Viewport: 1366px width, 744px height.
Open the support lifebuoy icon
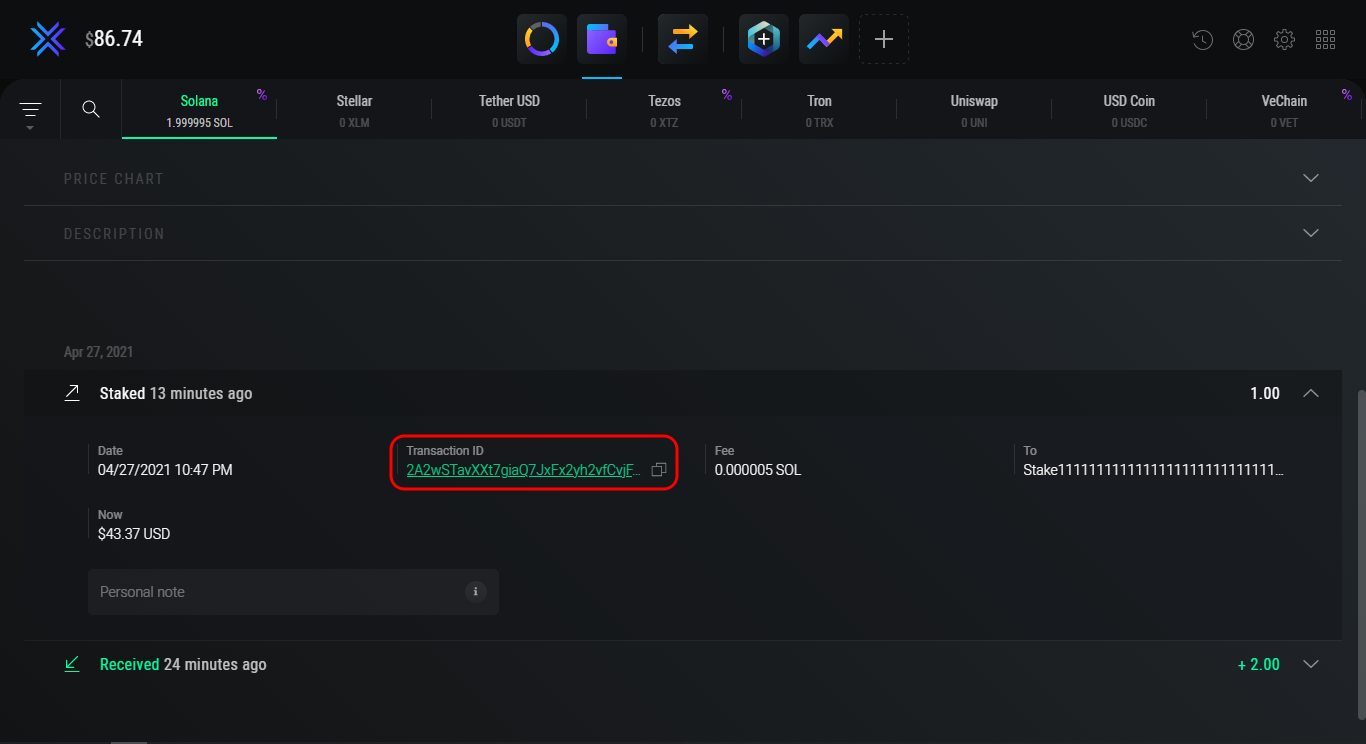pyautogui.click(x=1244, y=40)
